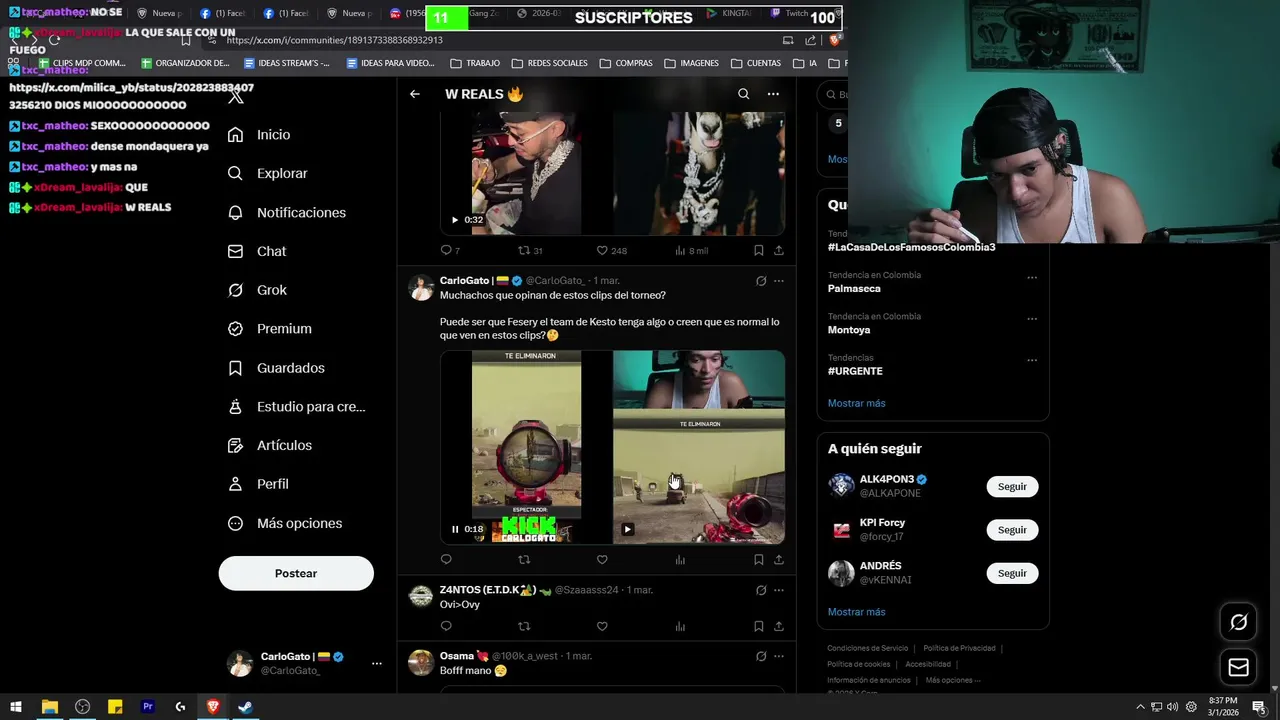Open Notificaciones in the sidebar
This screenshot has width=1280, height=720.
pos(286,213)
